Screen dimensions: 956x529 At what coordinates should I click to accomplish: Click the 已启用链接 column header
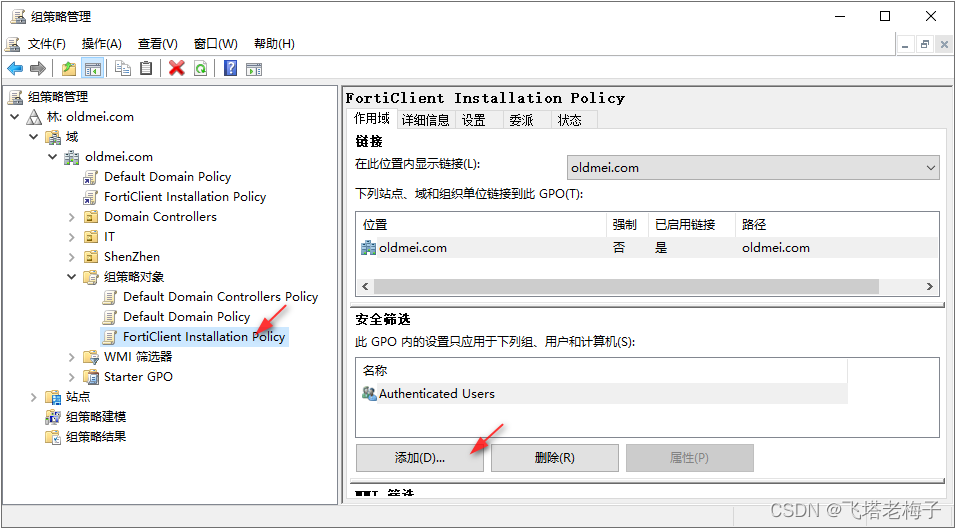pyautogui.click(x=691, y=224)
